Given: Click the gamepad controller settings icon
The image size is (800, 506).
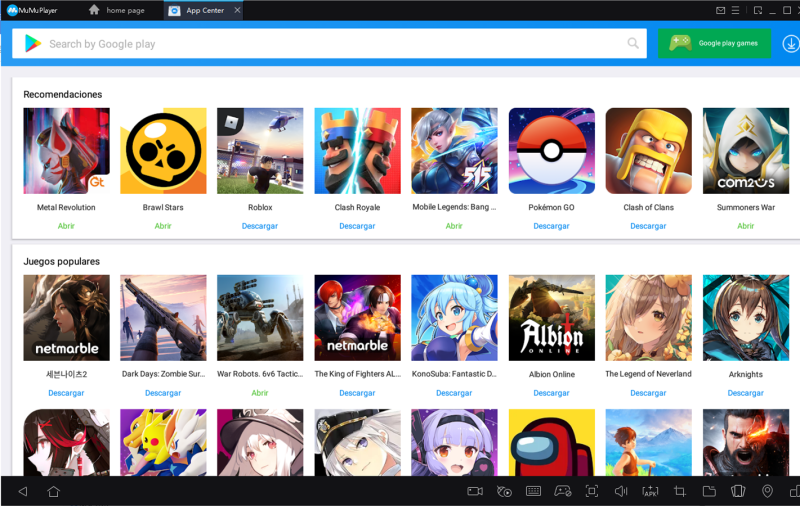Looking at the screenshot, I should (563, 491).
